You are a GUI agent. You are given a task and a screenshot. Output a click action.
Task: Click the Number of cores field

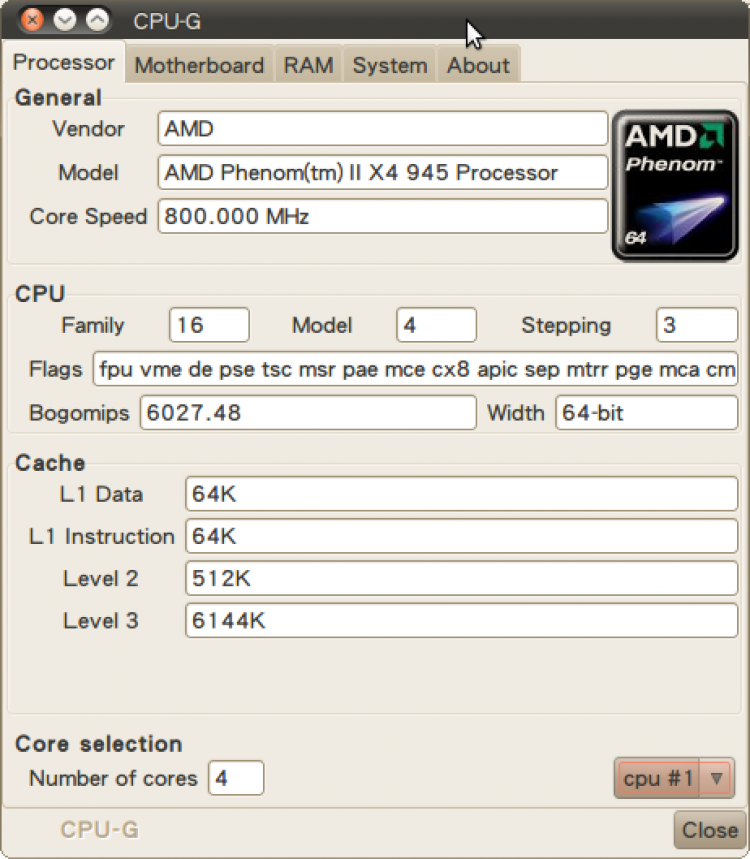pyautogui.click(x=236, y=777)
